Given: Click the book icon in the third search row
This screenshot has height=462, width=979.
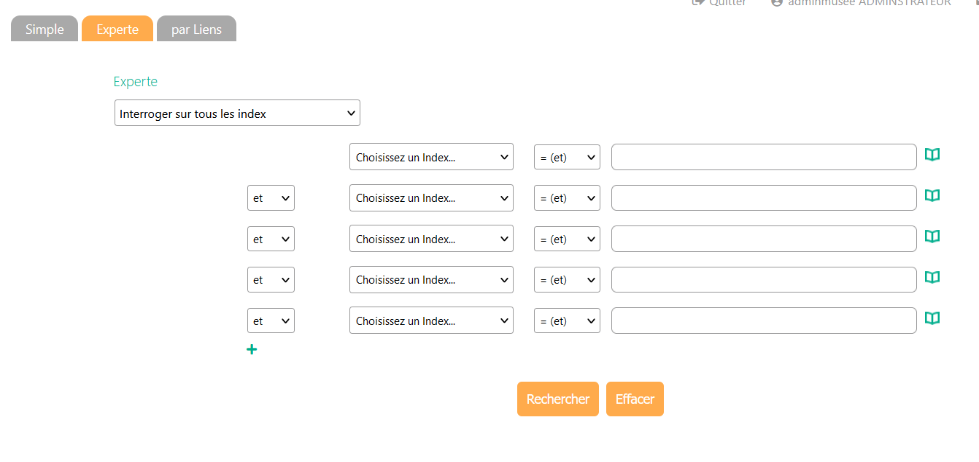Looking at the screenshot, I should point(932,237).
